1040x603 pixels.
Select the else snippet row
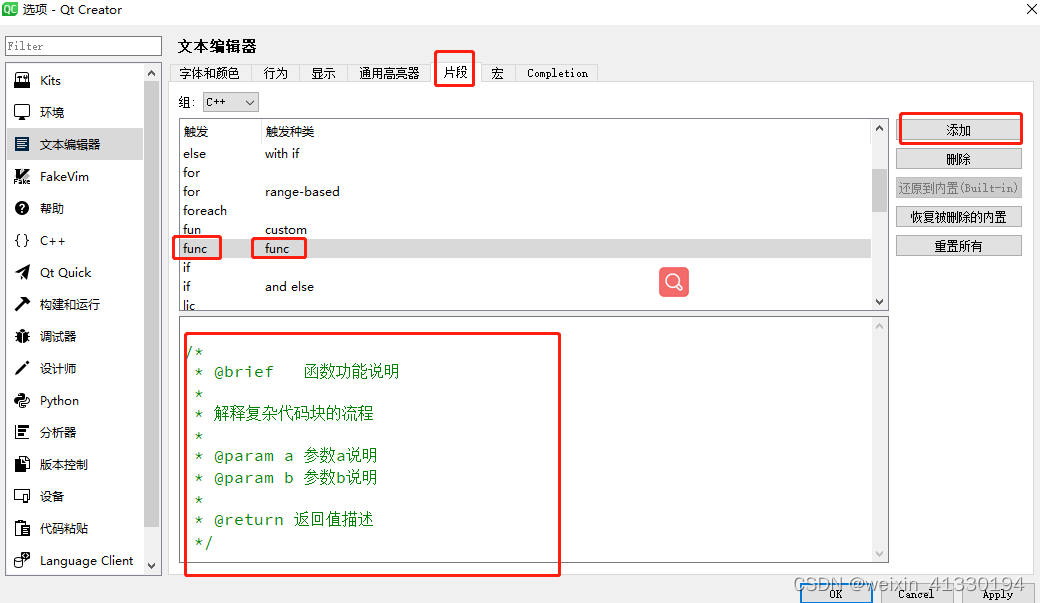coord(525,153)
